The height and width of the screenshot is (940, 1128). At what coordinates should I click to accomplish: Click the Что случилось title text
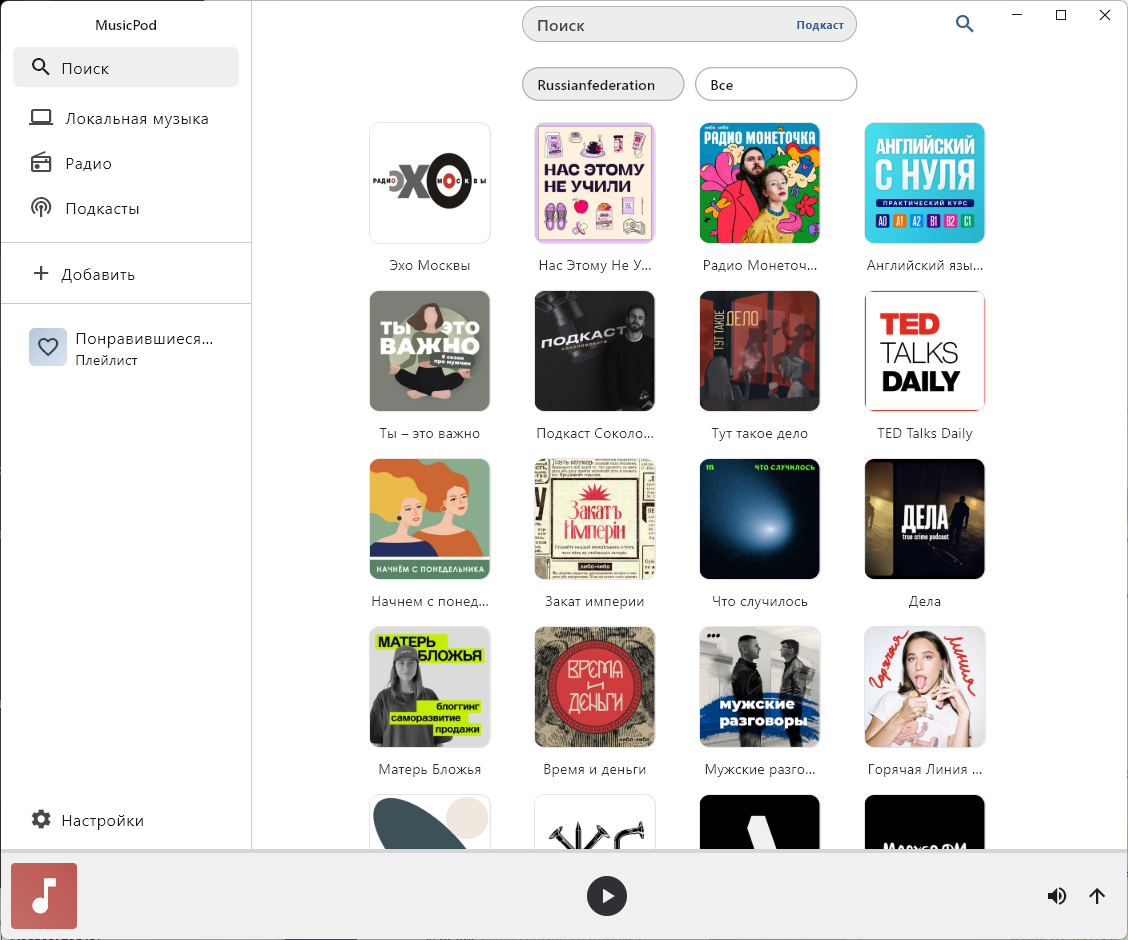[760, 601]
